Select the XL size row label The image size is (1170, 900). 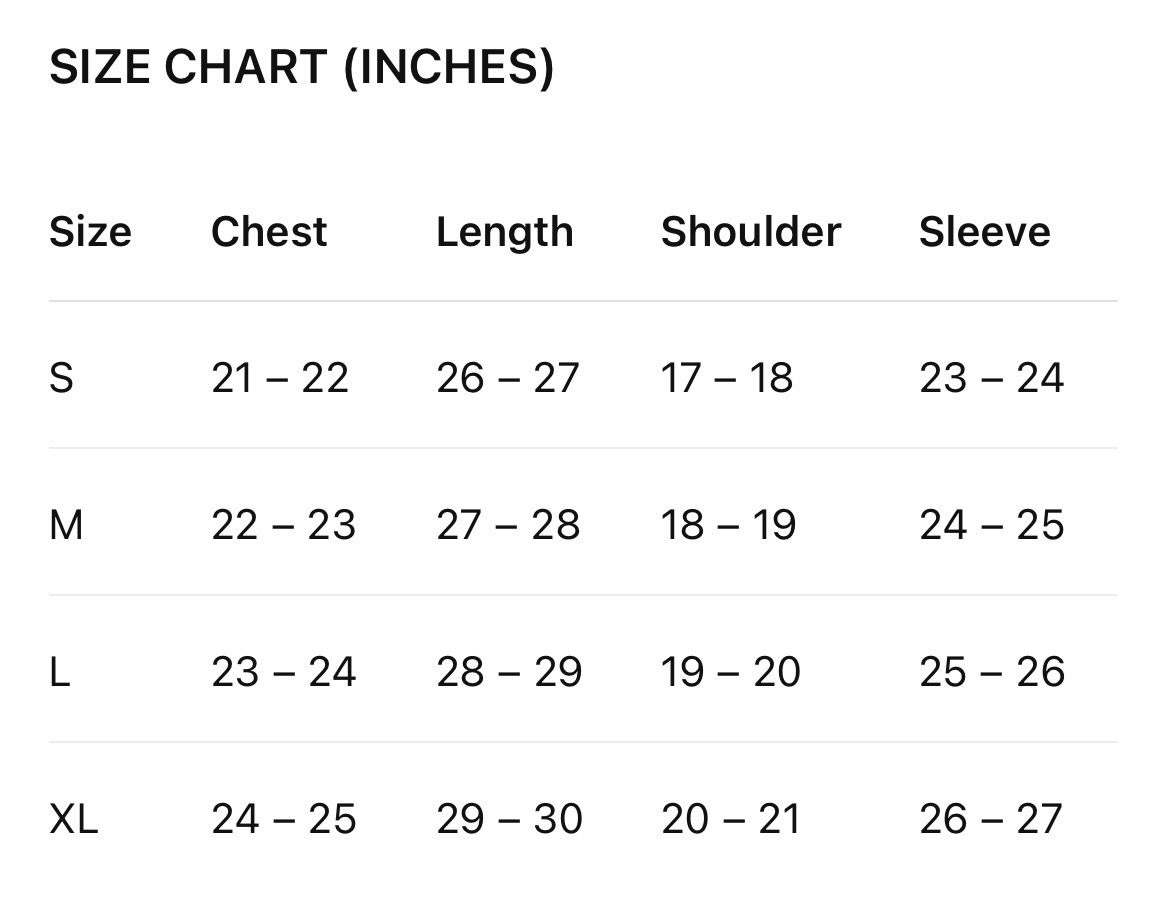point(73,819)
